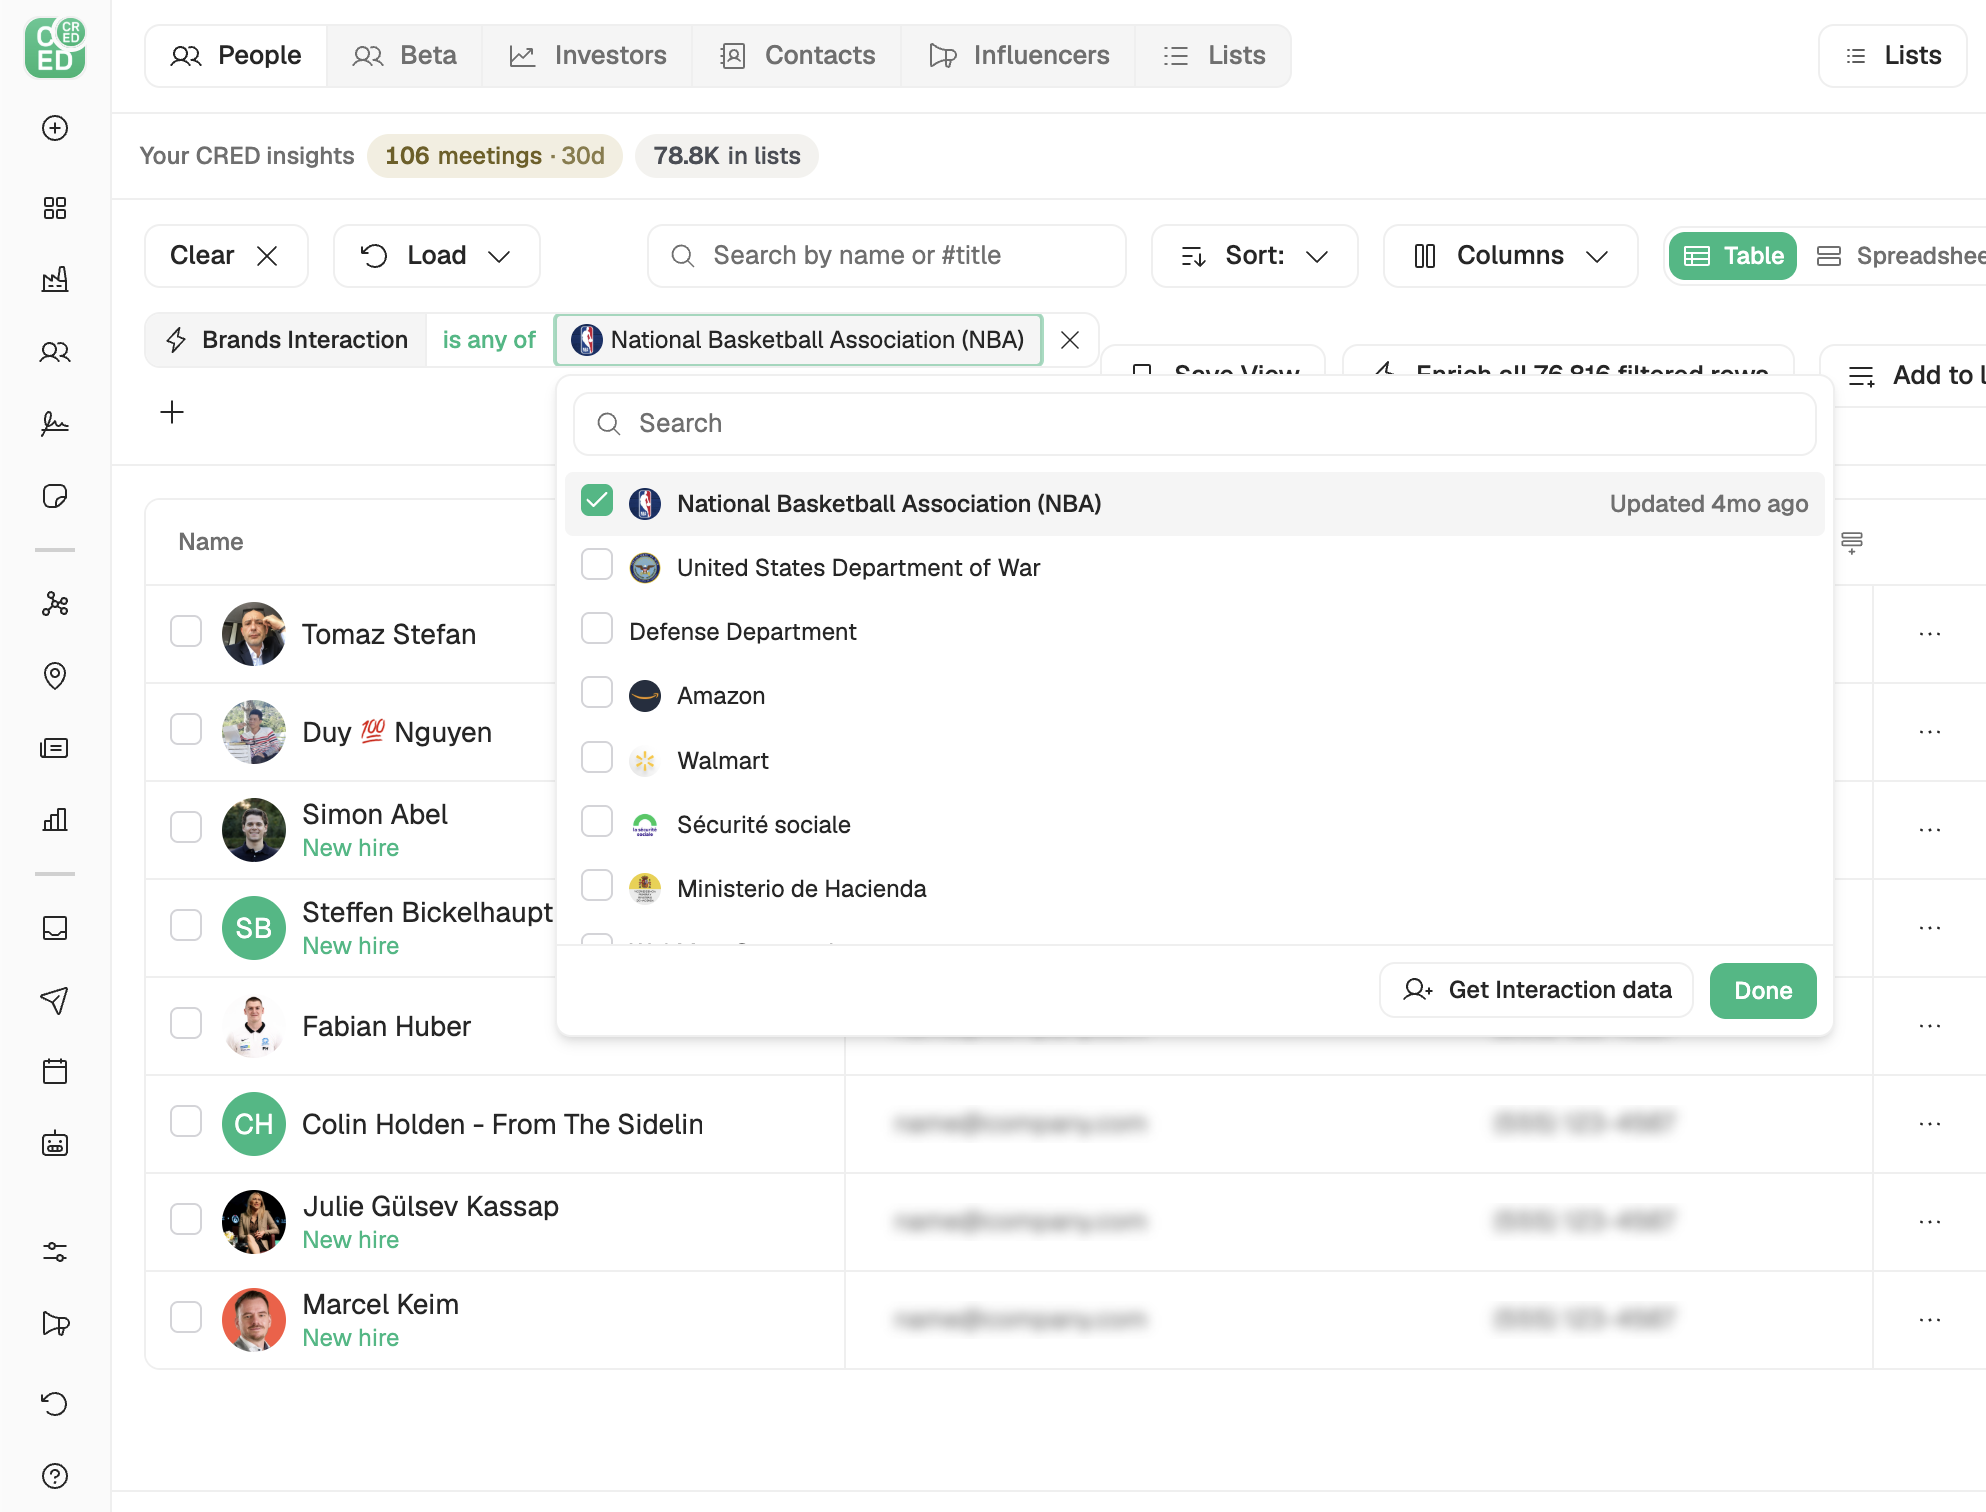Check United States Department of War

[x=597, y=565]
